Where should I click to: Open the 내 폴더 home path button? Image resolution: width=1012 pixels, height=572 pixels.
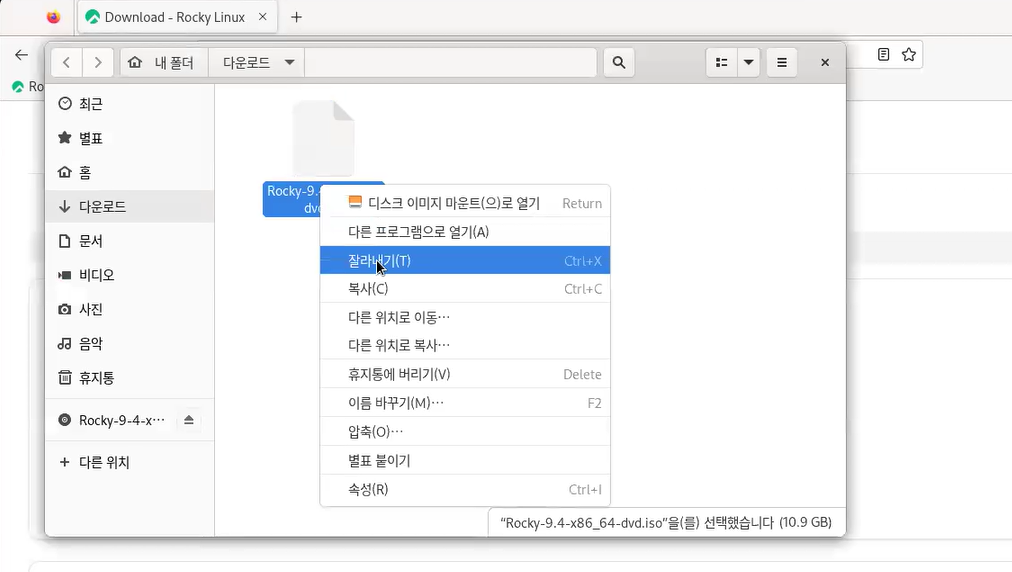point(164,63)
